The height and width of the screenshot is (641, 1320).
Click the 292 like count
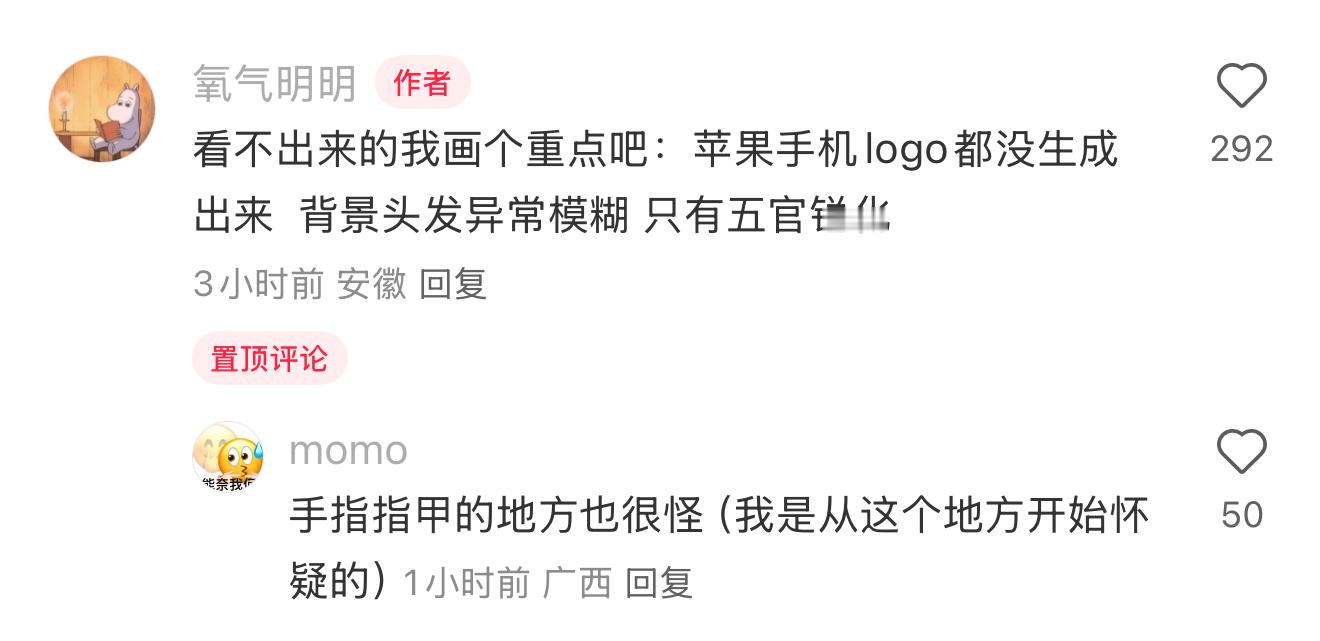click(x=1241, y=149)
